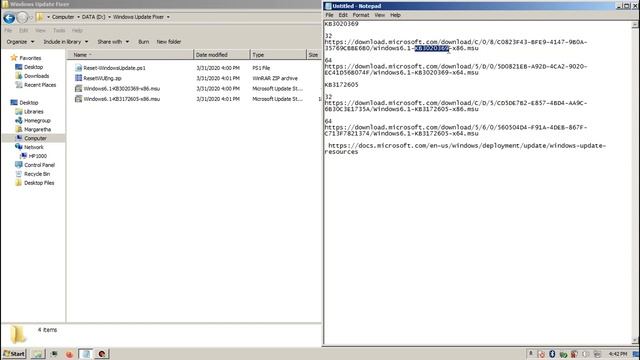Open Network in the navigation pane
Viewport: 640px width, 360px height.
[33, 147]
